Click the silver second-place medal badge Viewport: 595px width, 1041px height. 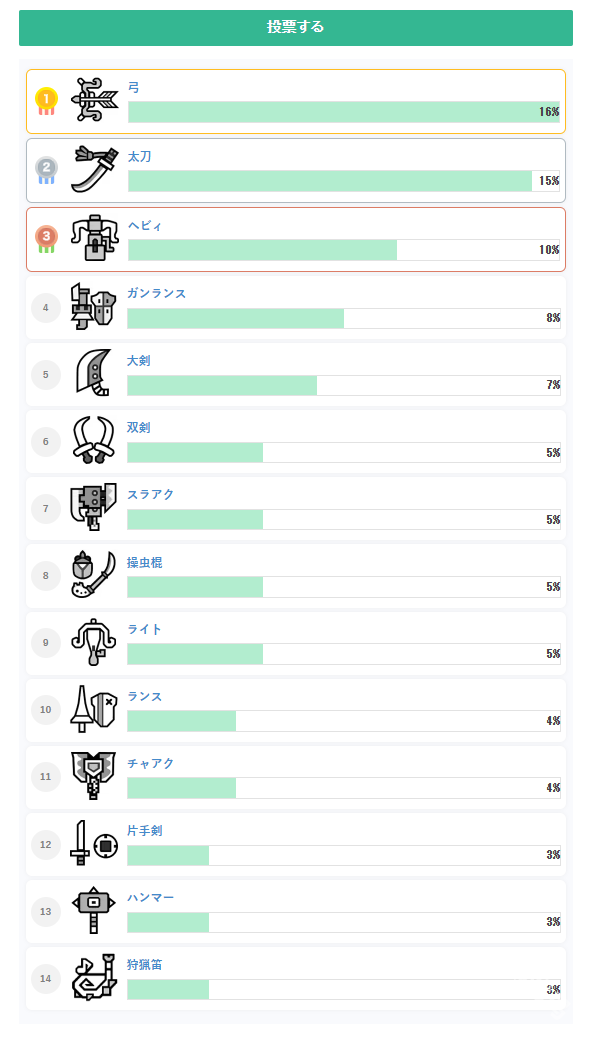[46, 171]
